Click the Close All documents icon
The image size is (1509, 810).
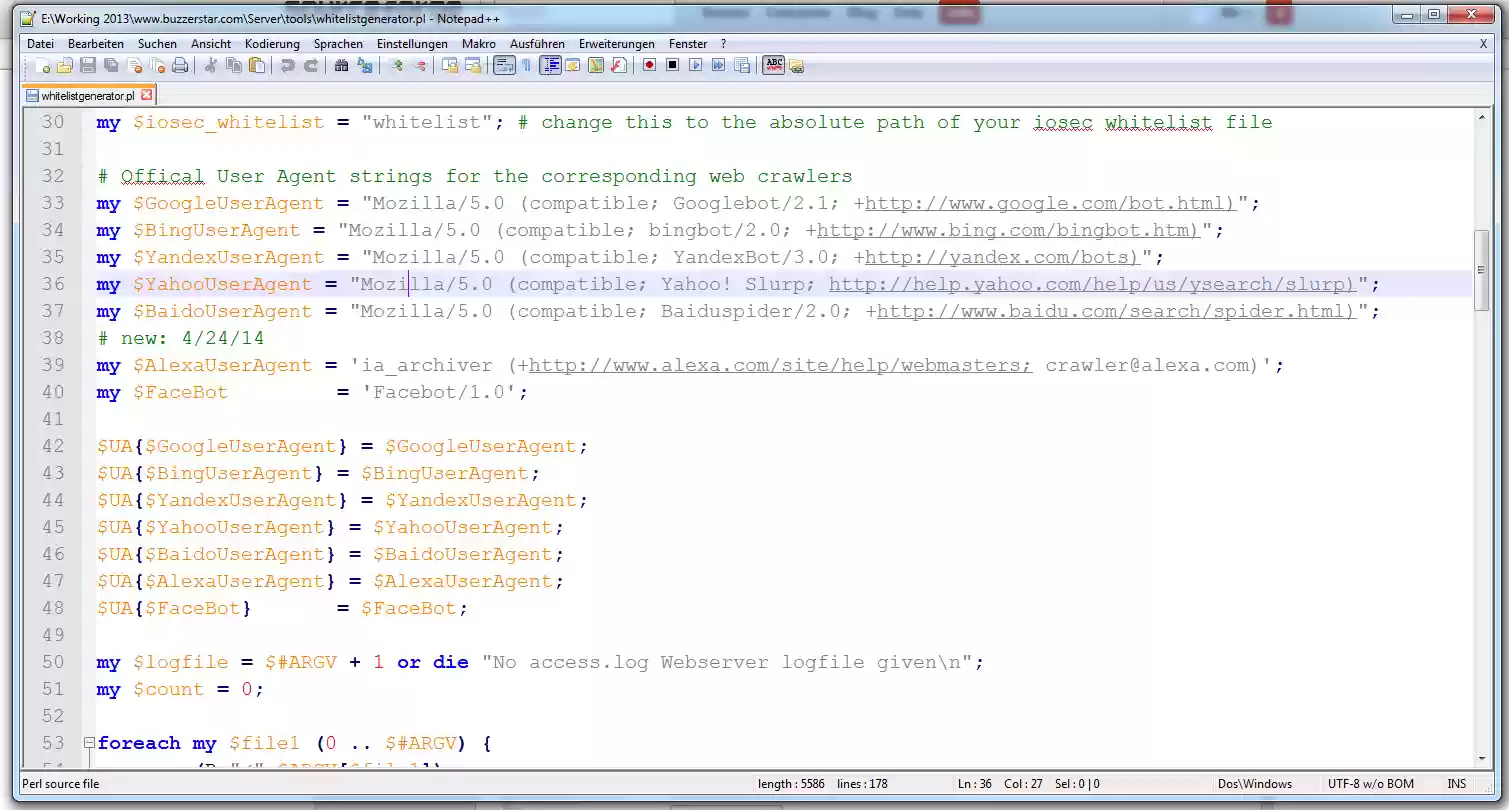pos(157,66)
